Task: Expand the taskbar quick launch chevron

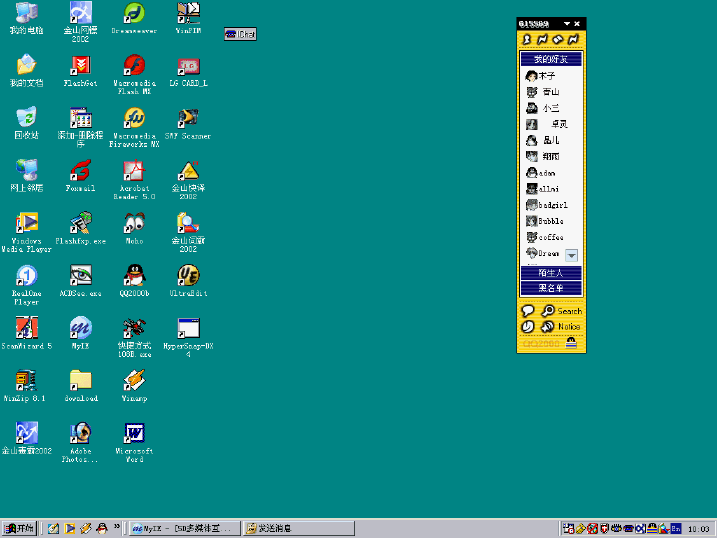Action: 117,526
